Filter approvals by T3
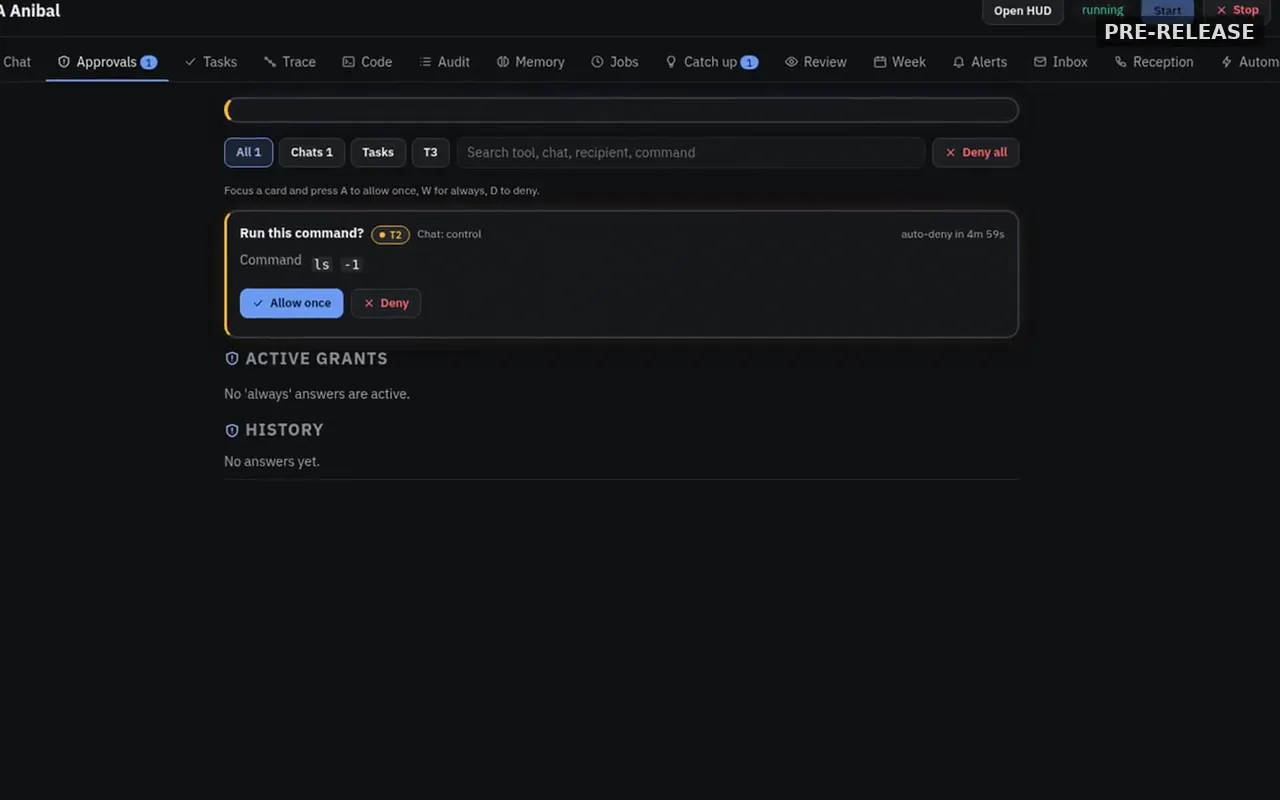The width and height of the screenshot is (1280, 800). (x=430, y=152)
